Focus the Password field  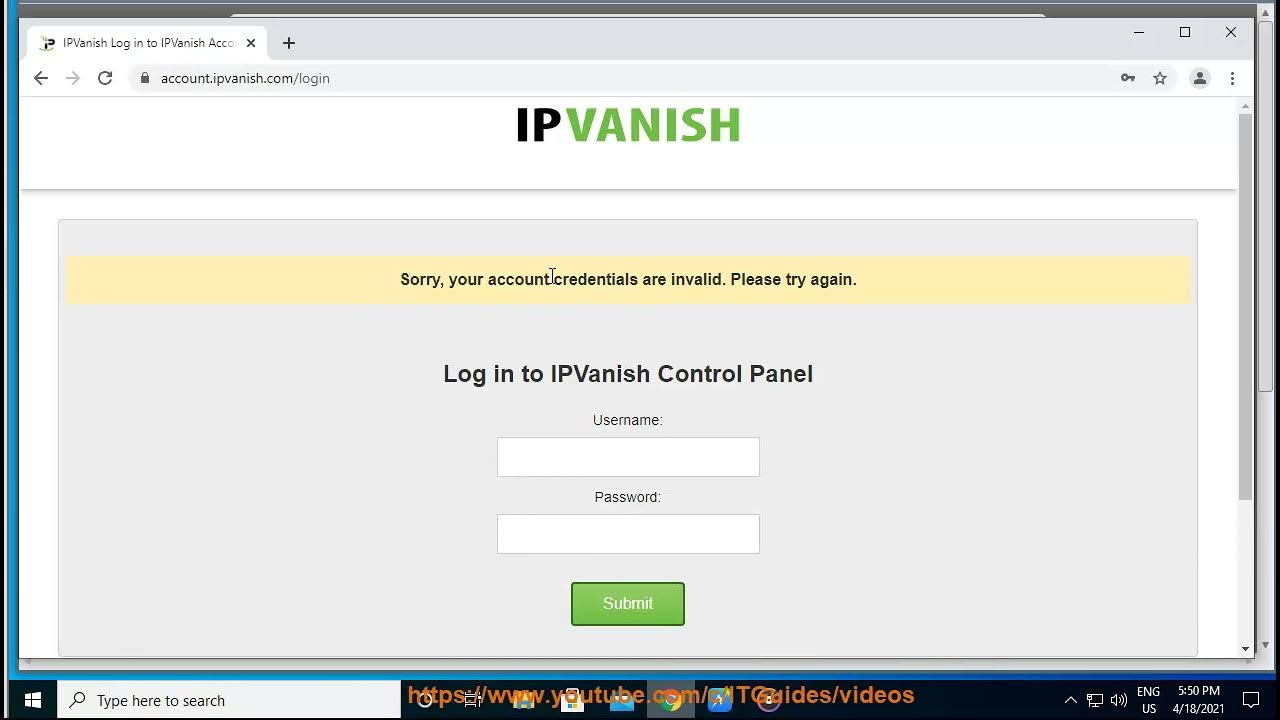tap(628, 534)
